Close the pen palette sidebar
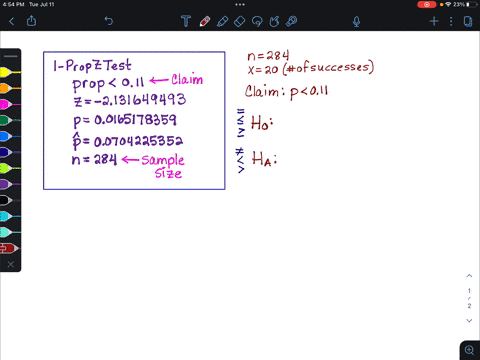The width and height of the screenshot is (480, 360). pos(11,264)
